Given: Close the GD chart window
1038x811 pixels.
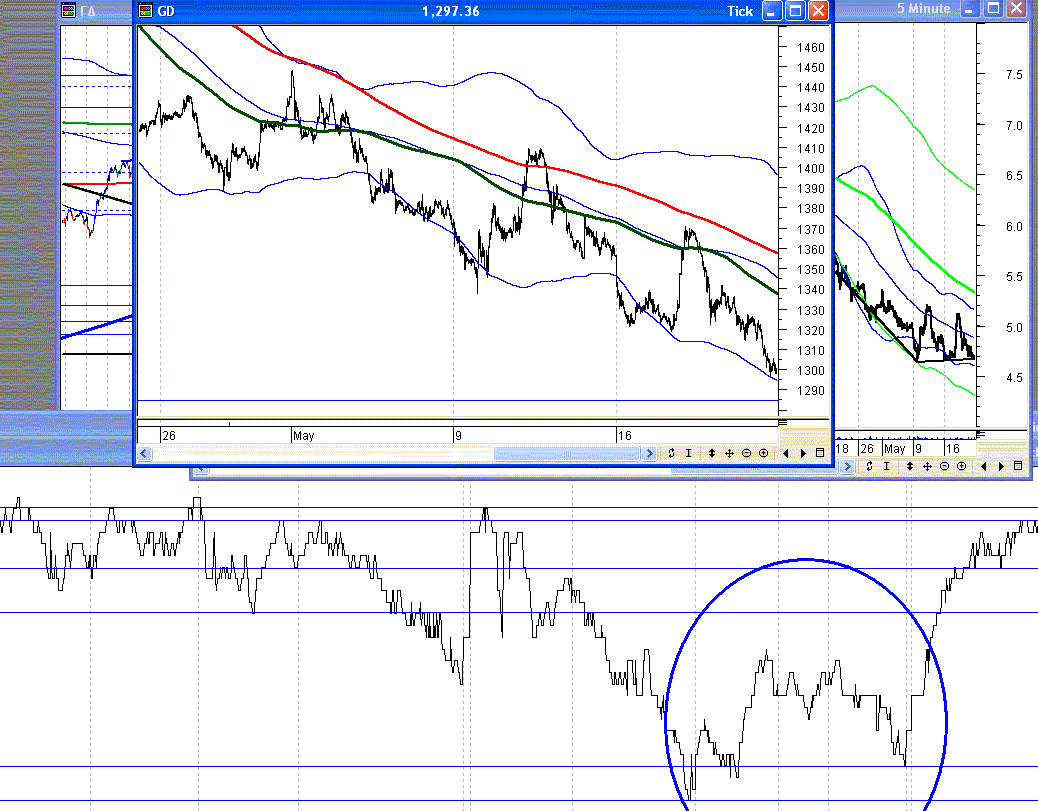Looking at the screenshot, I should coord(818,11).
